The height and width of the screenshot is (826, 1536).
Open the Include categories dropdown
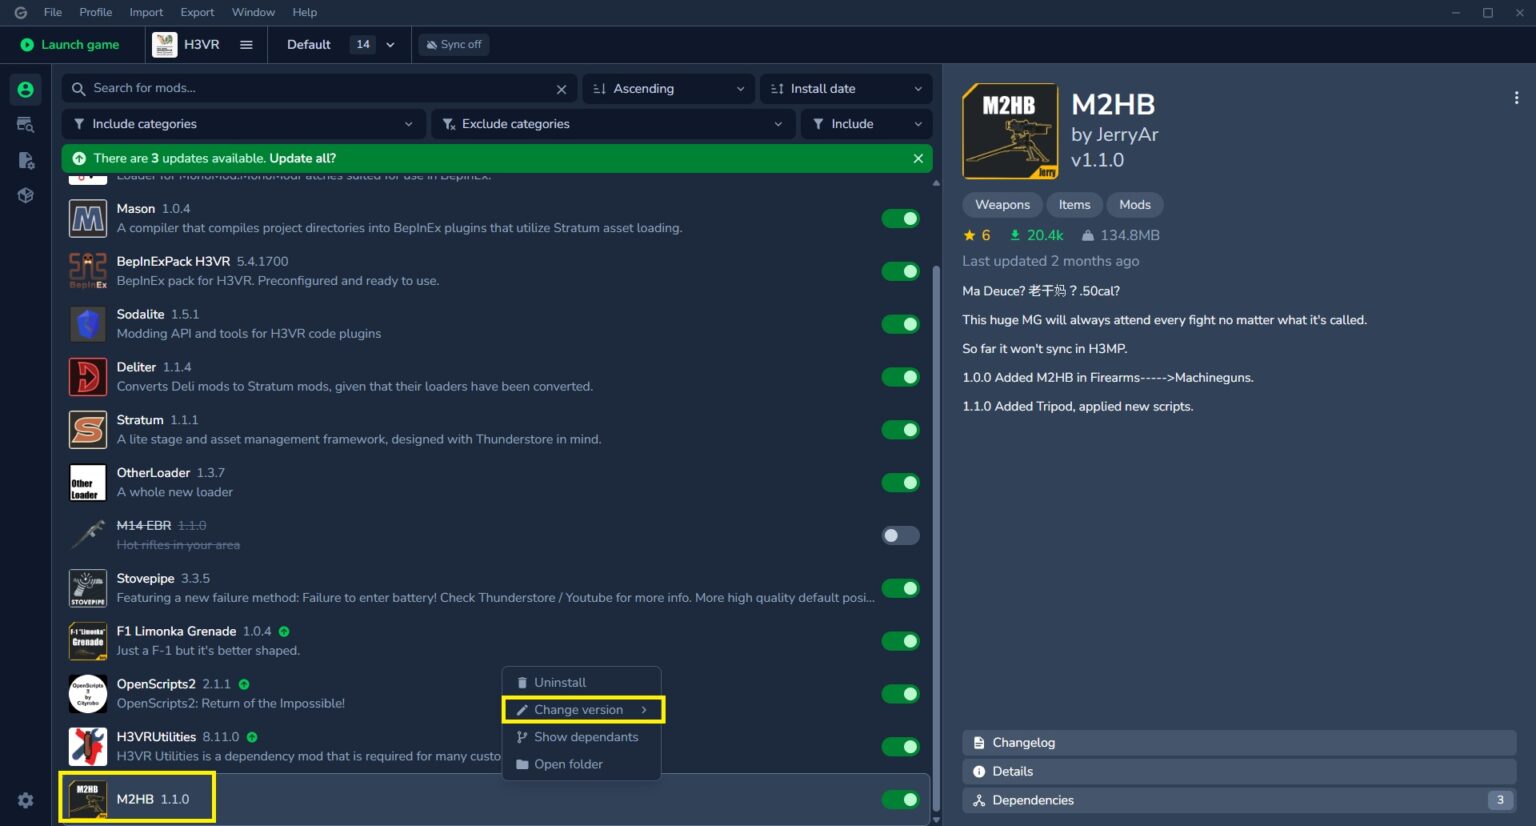coord(243,123)
